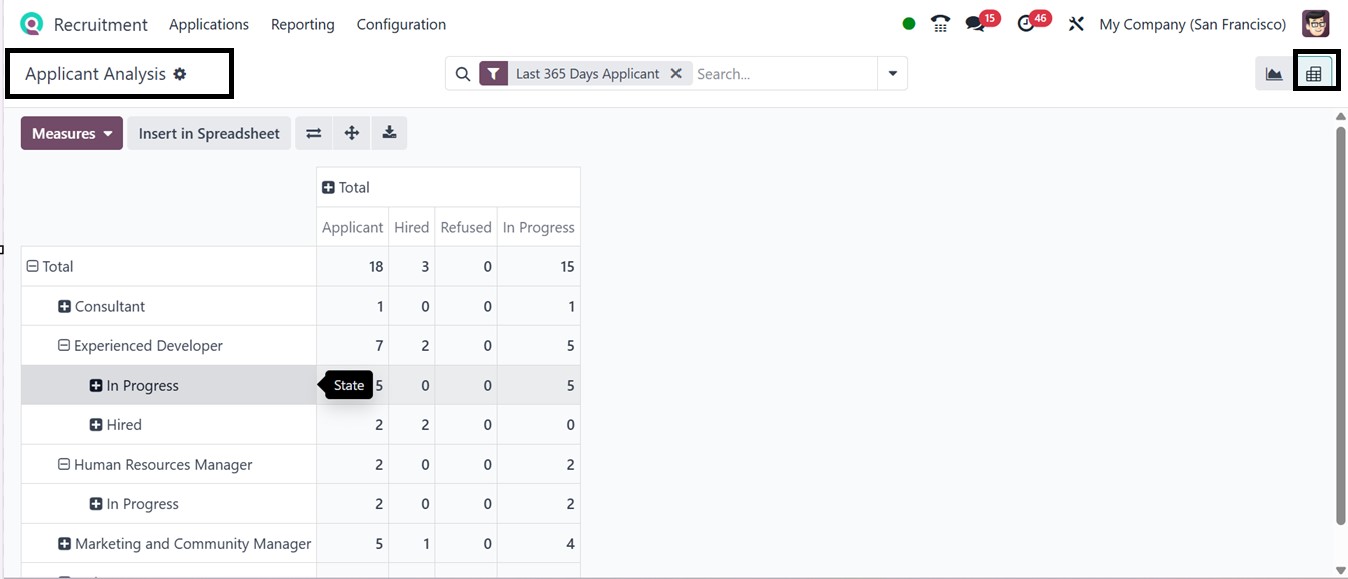Open the Measures dropdown

pyautogui.click(x=72, y=133)
